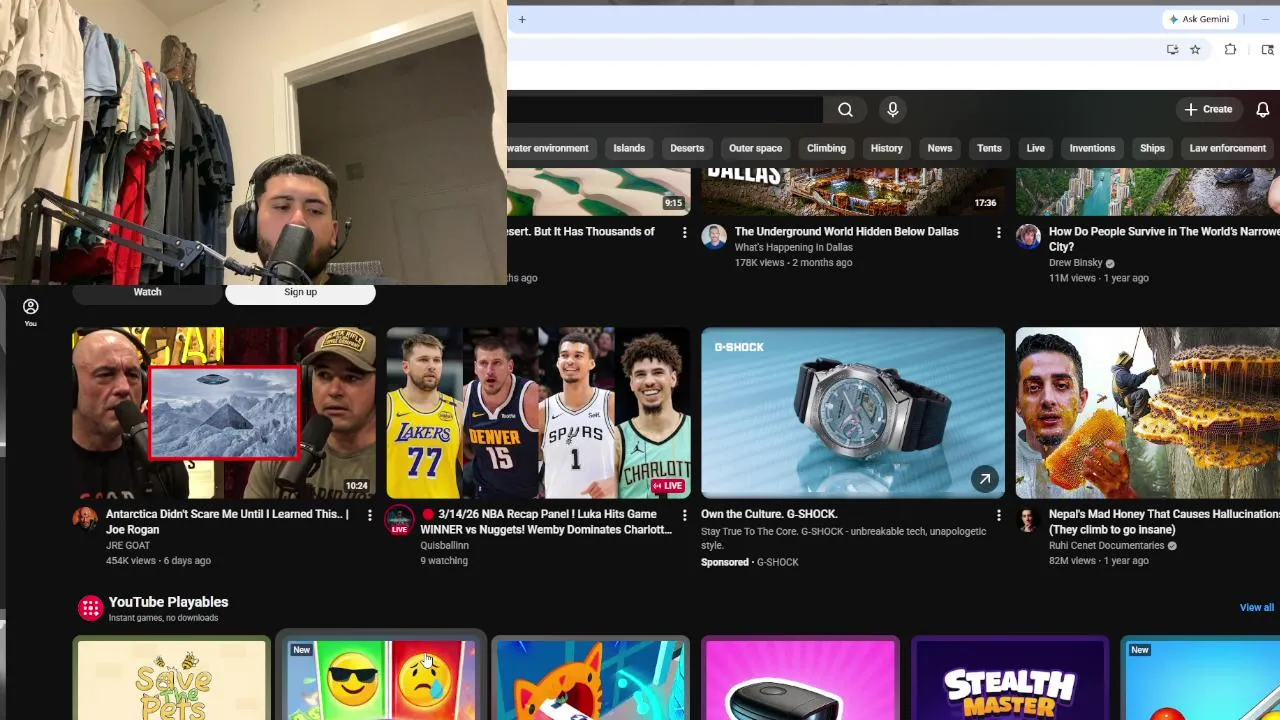Screen dimensions: 1280x720
Task: Open the Nepal Mad Honey video thumbnail
Action: point(1148,413)
